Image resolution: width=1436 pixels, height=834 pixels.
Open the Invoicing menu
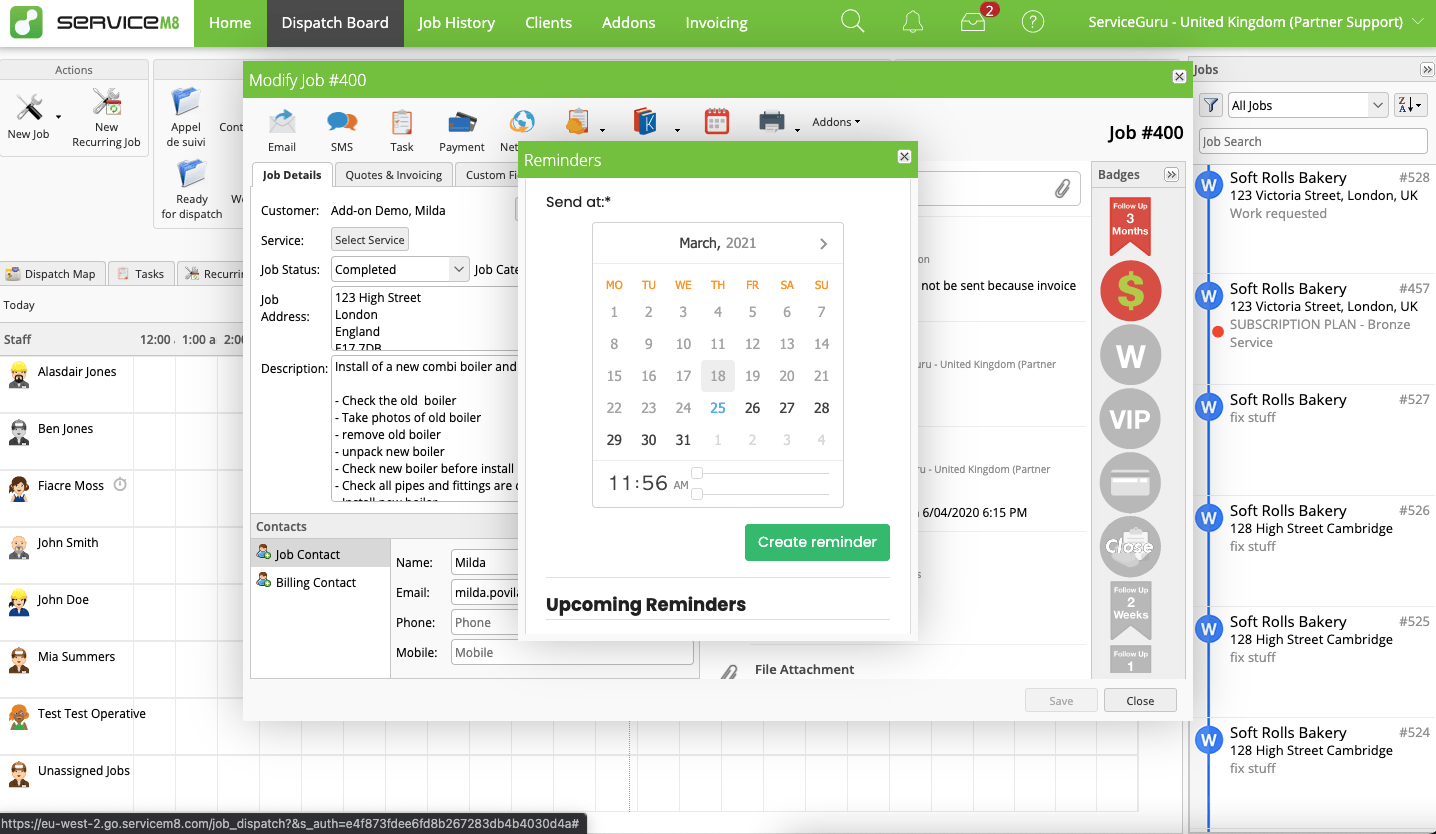716,22
